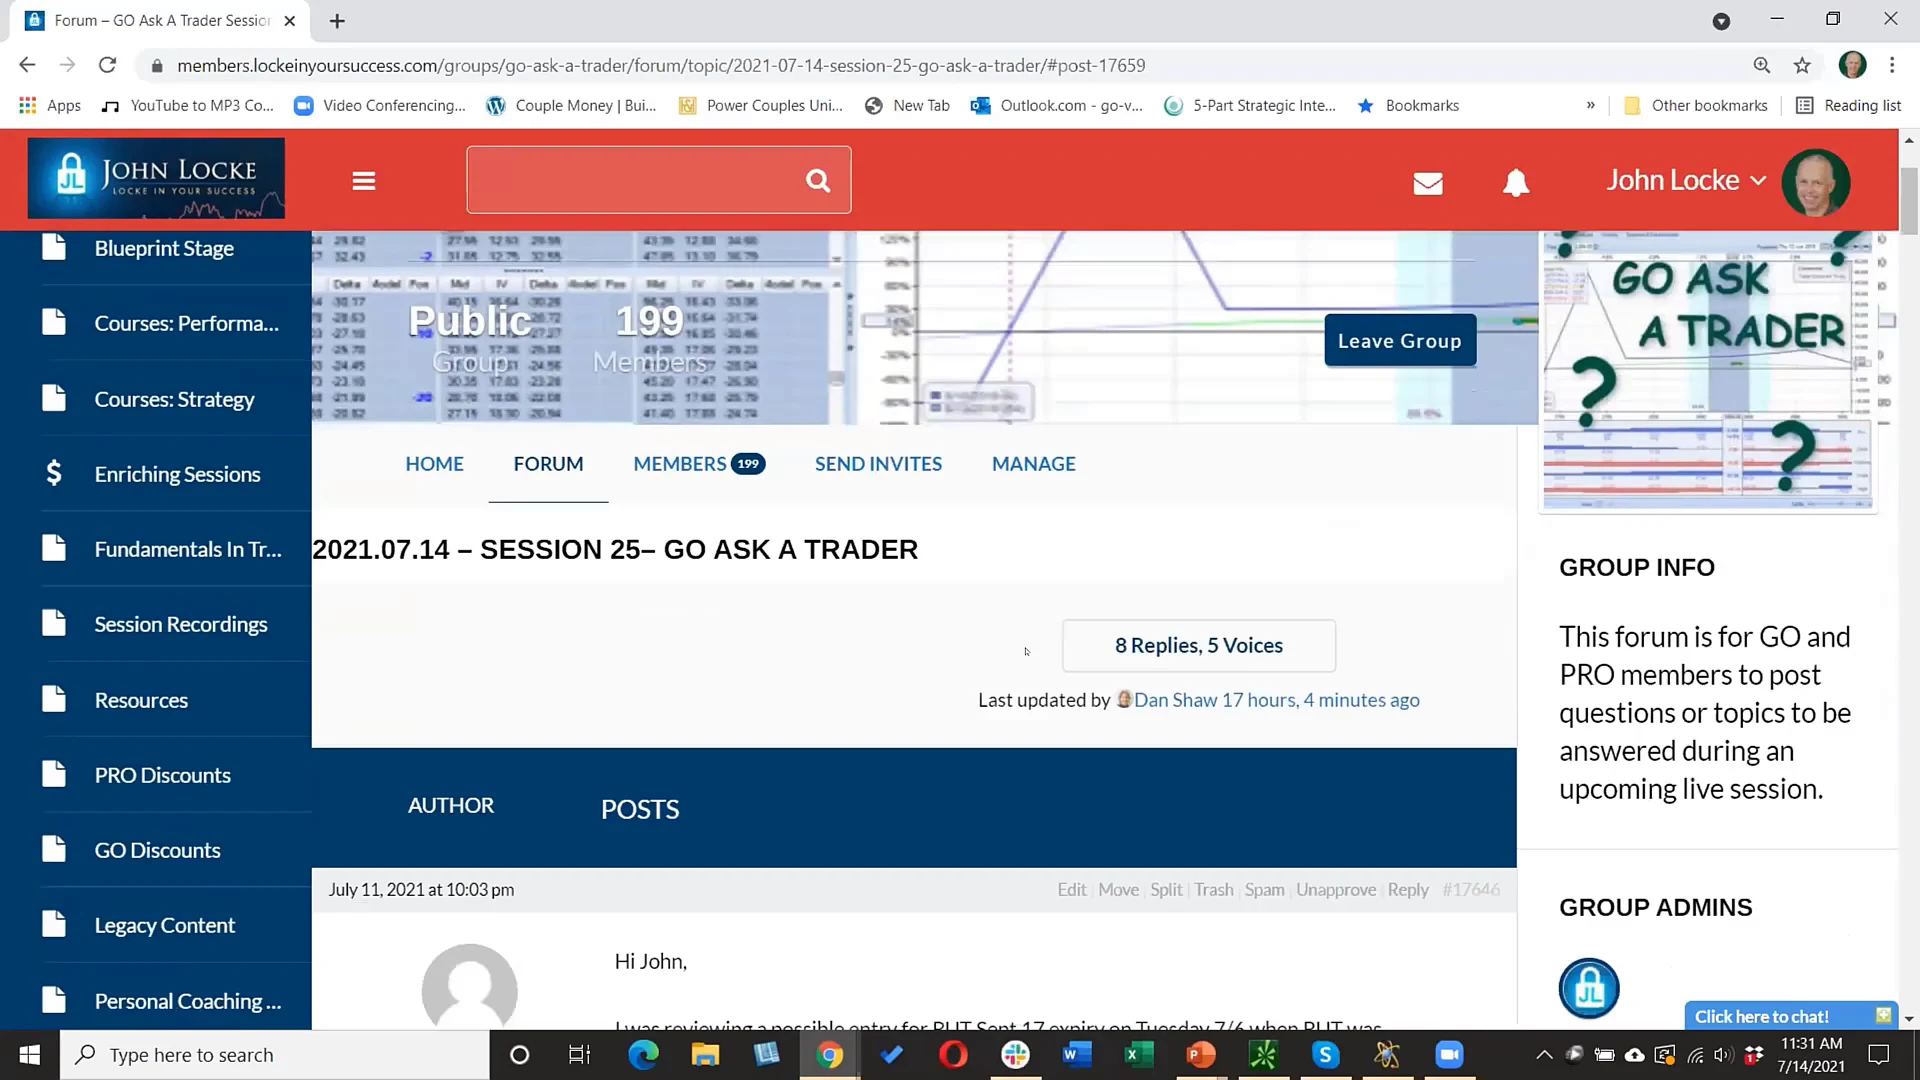
Task: Click the Unapprove link on post #17646
Action: [x=1336, y=890]
